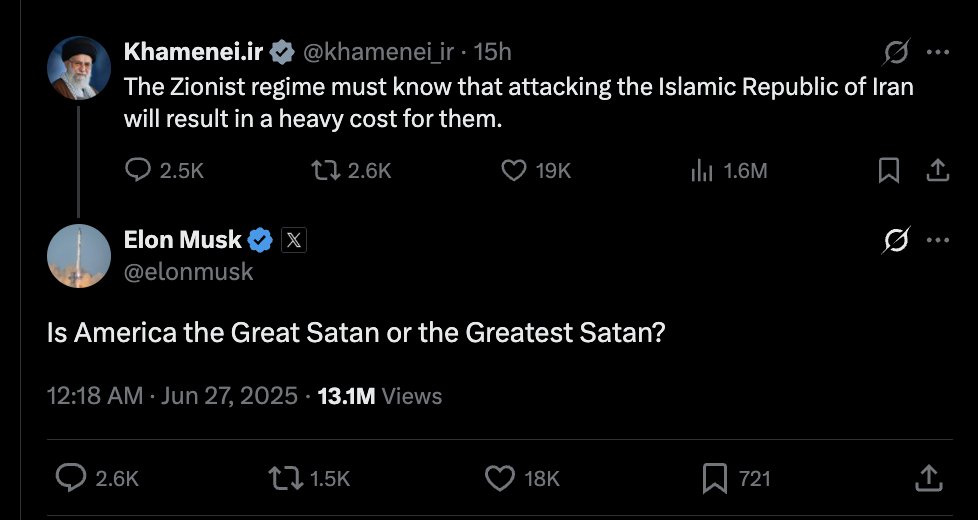978x520 pixels.
Task: Repost Elon Musk's tweet
Action: click(287, 479)
